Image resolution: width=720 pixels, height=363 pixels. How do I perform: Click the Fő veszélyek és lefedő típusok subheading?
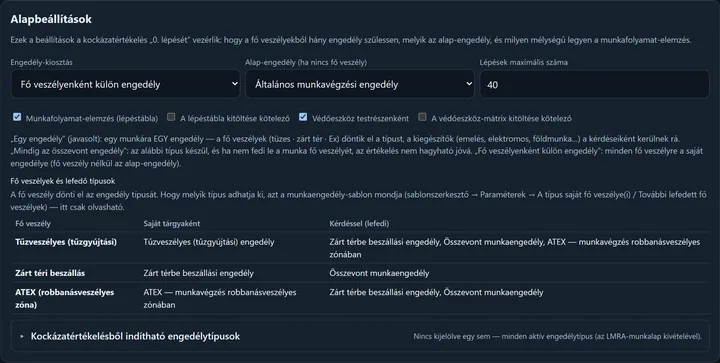point(63,181)
